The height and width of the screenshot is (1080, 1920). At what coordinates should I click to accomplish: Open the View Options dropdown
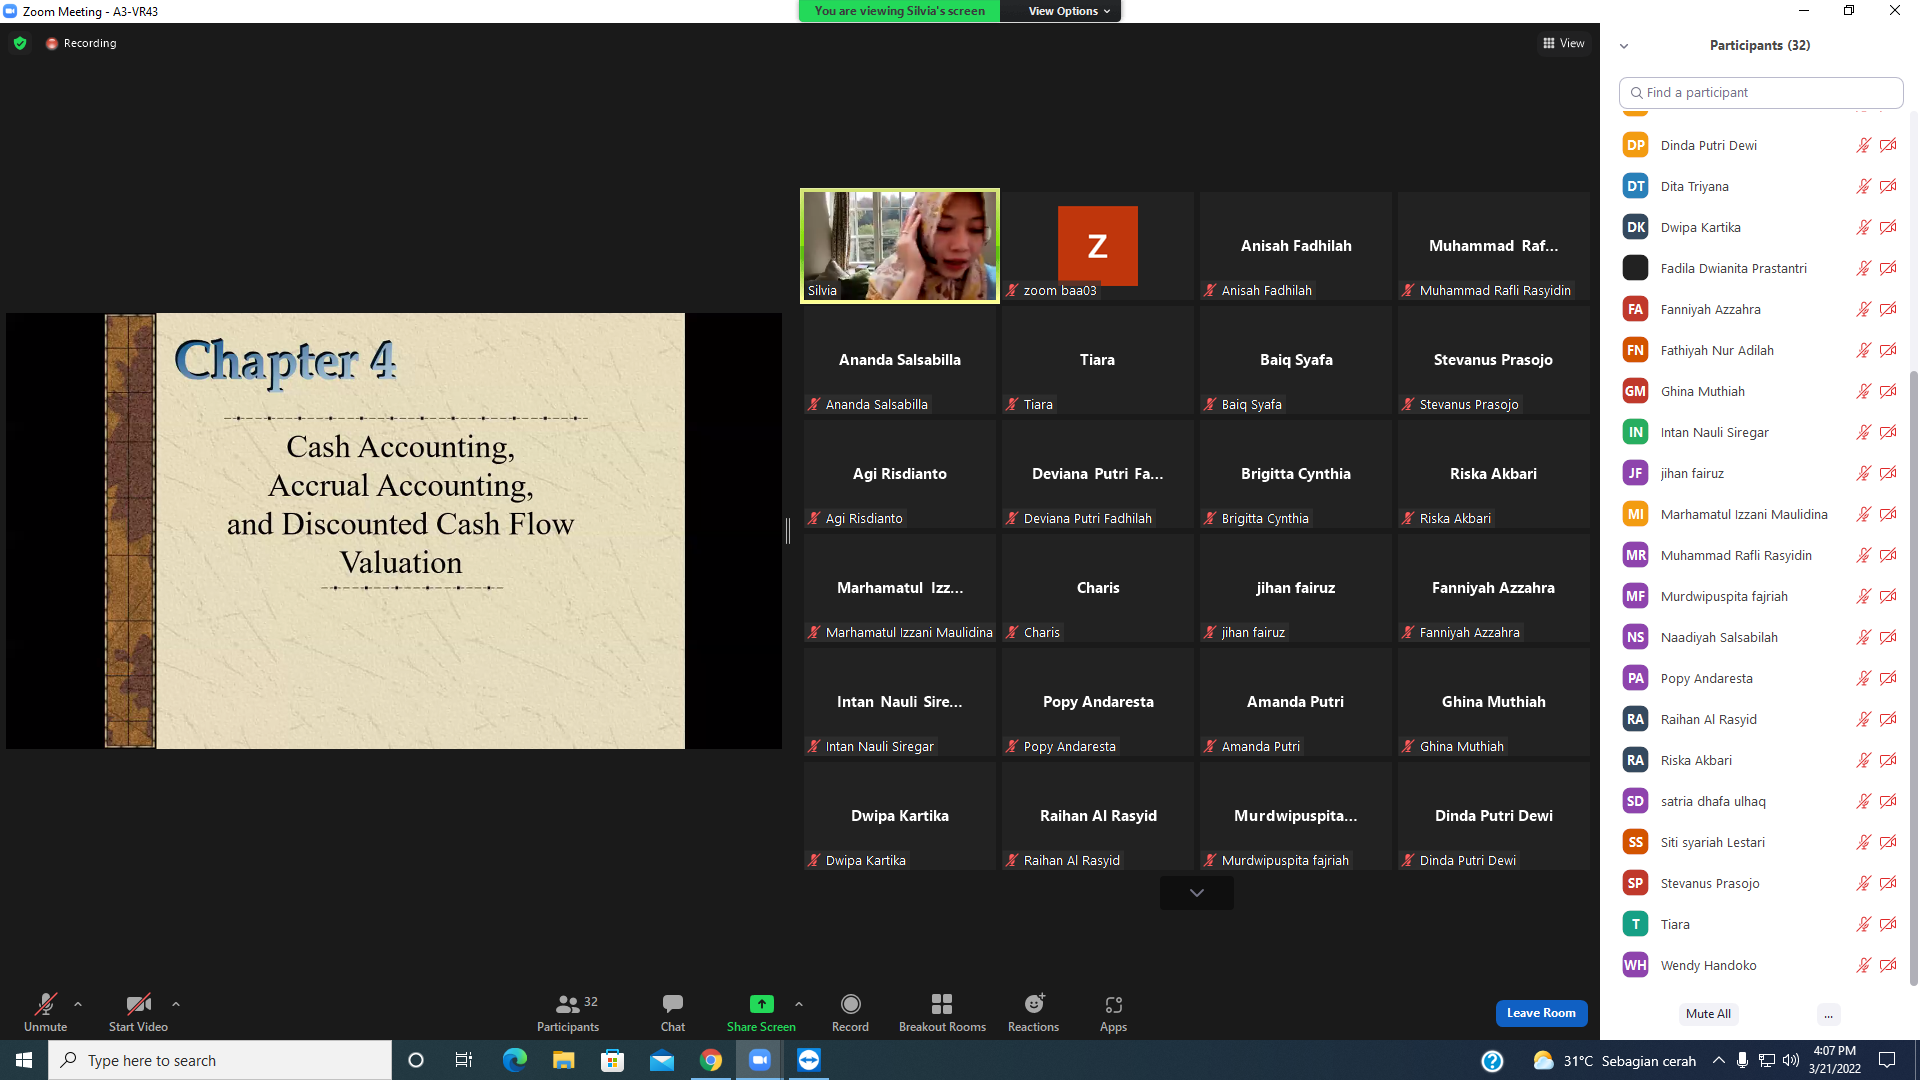pyautogui.click(x=1069, y=11)
